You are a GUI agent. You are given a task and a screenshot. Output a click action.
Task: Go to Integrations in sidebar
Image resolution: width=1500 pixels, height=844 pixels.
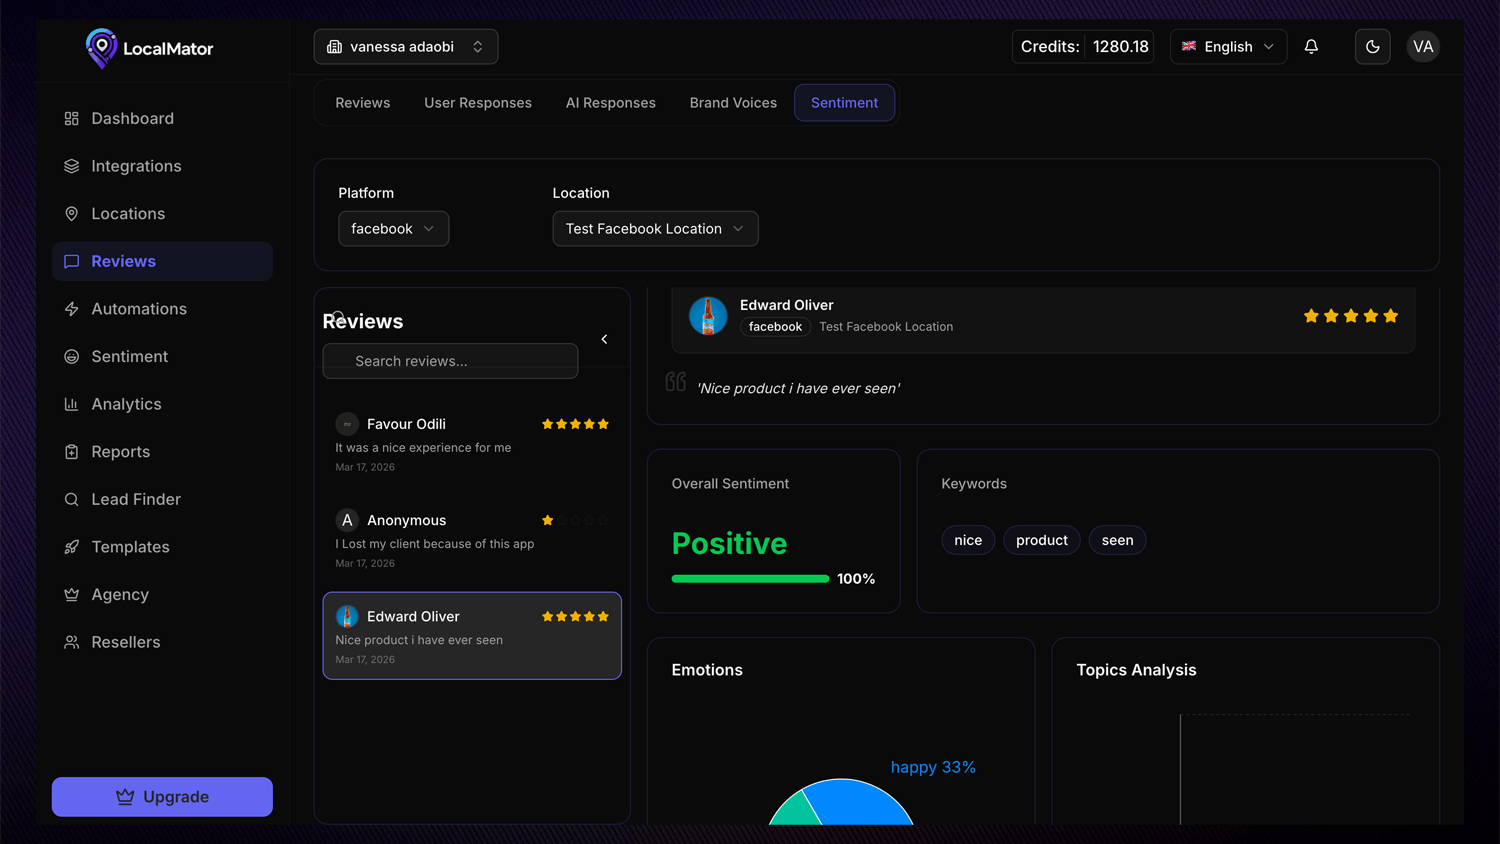coord(136,166)
